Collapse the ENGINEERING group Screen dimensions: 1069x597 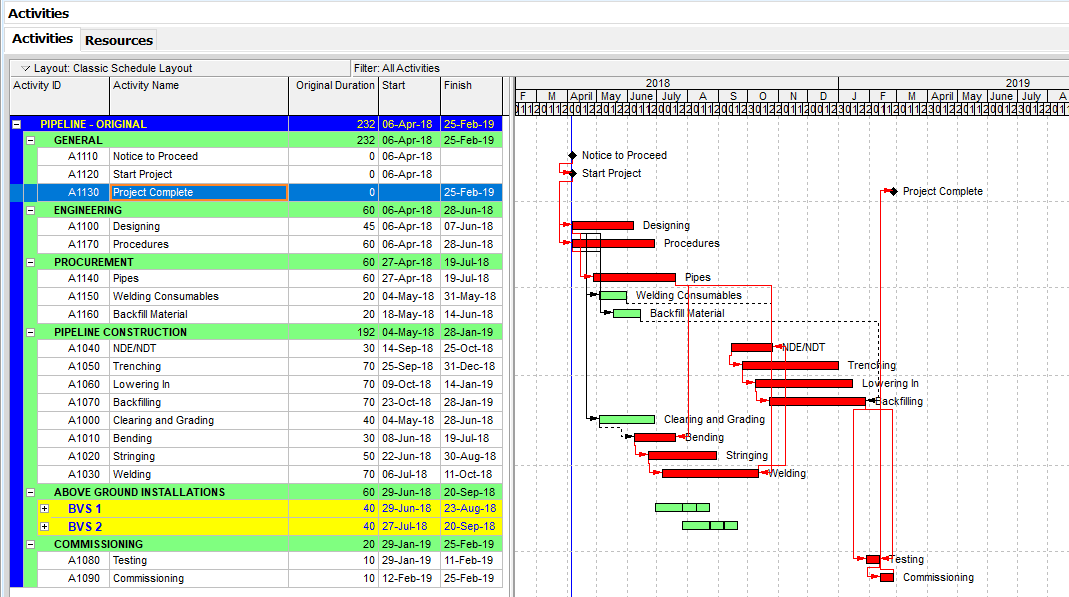coord(31,211)
